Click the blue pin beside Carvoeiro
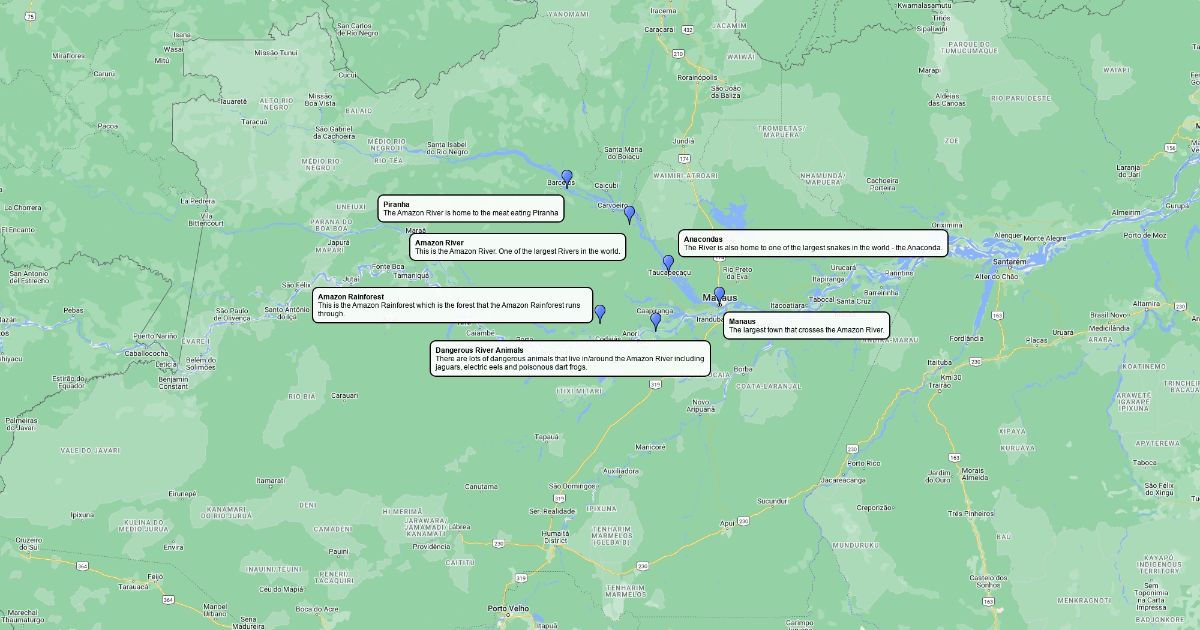The image size is (1200, 630). [629, 213]
